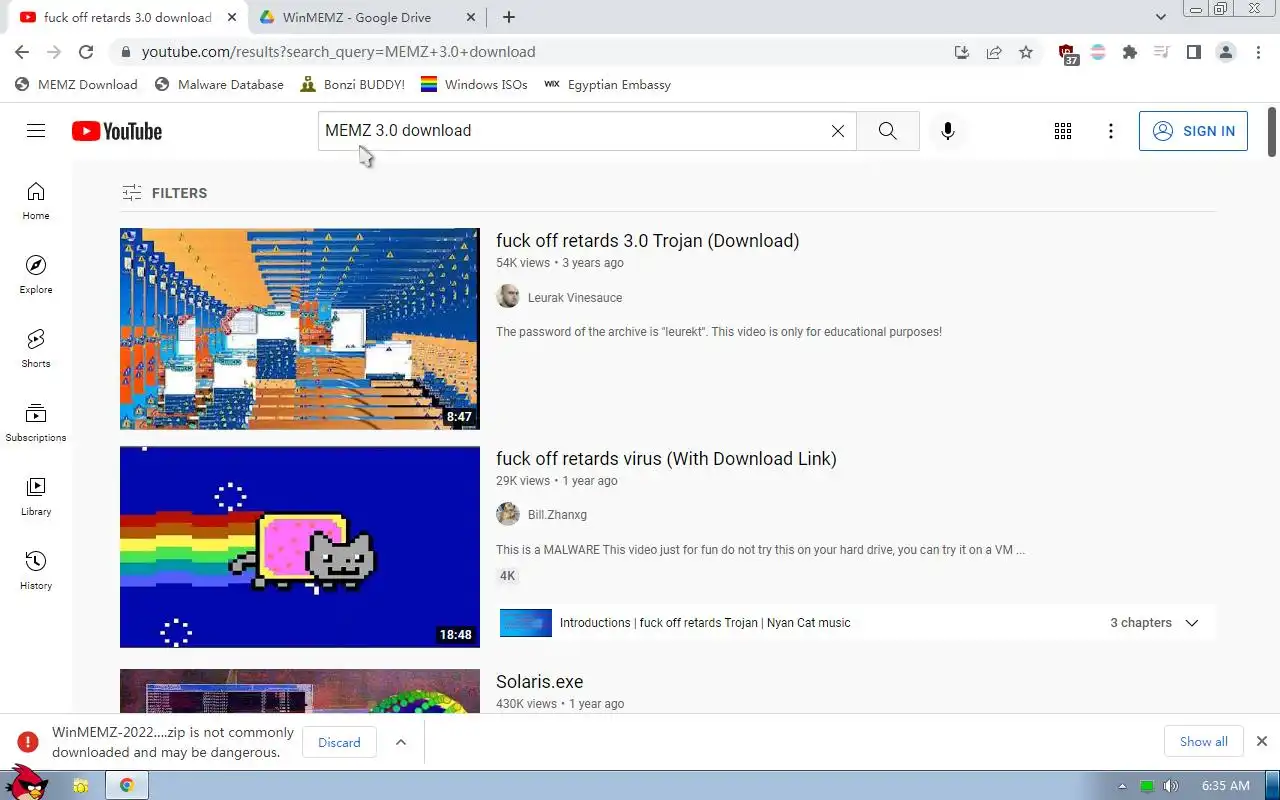Open the extensions puzzle piece menu
Image resolution: width=1280 pixels, height=800 pixels.
(1130, 52)
